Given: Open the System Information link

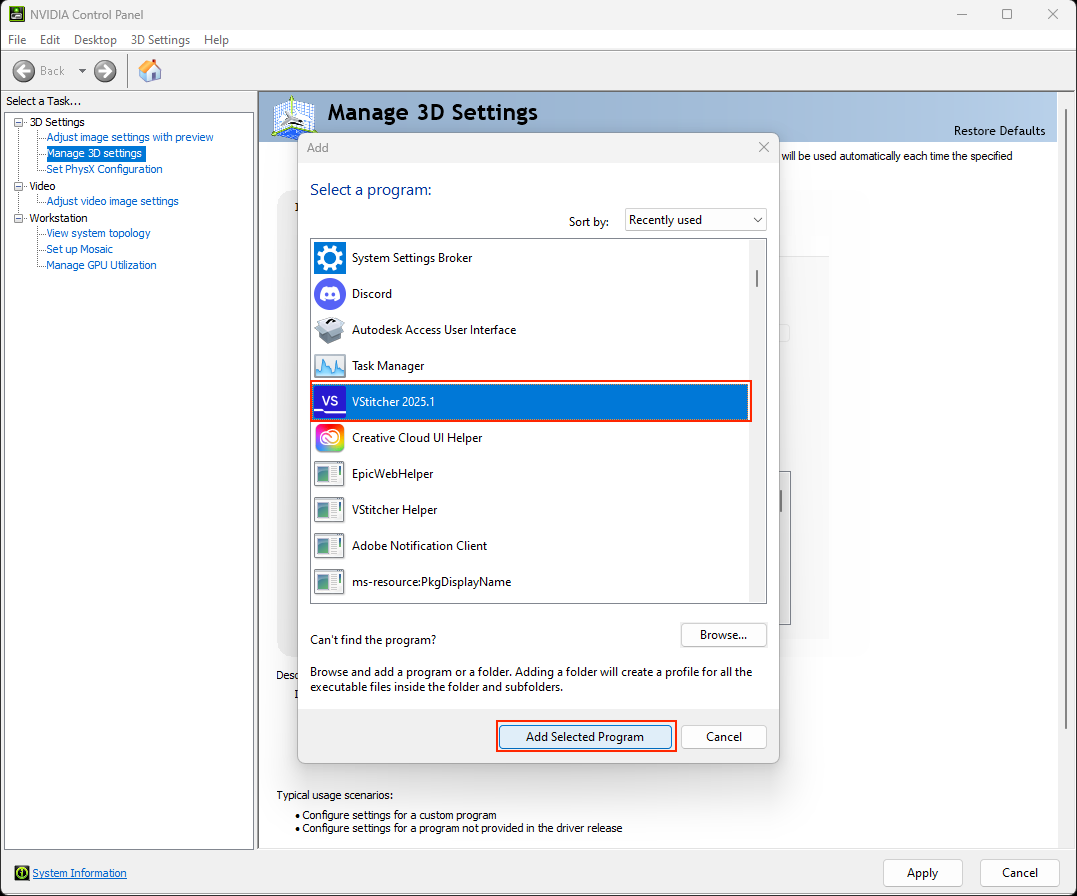Looking at the screenshot, I should point(80,873).
